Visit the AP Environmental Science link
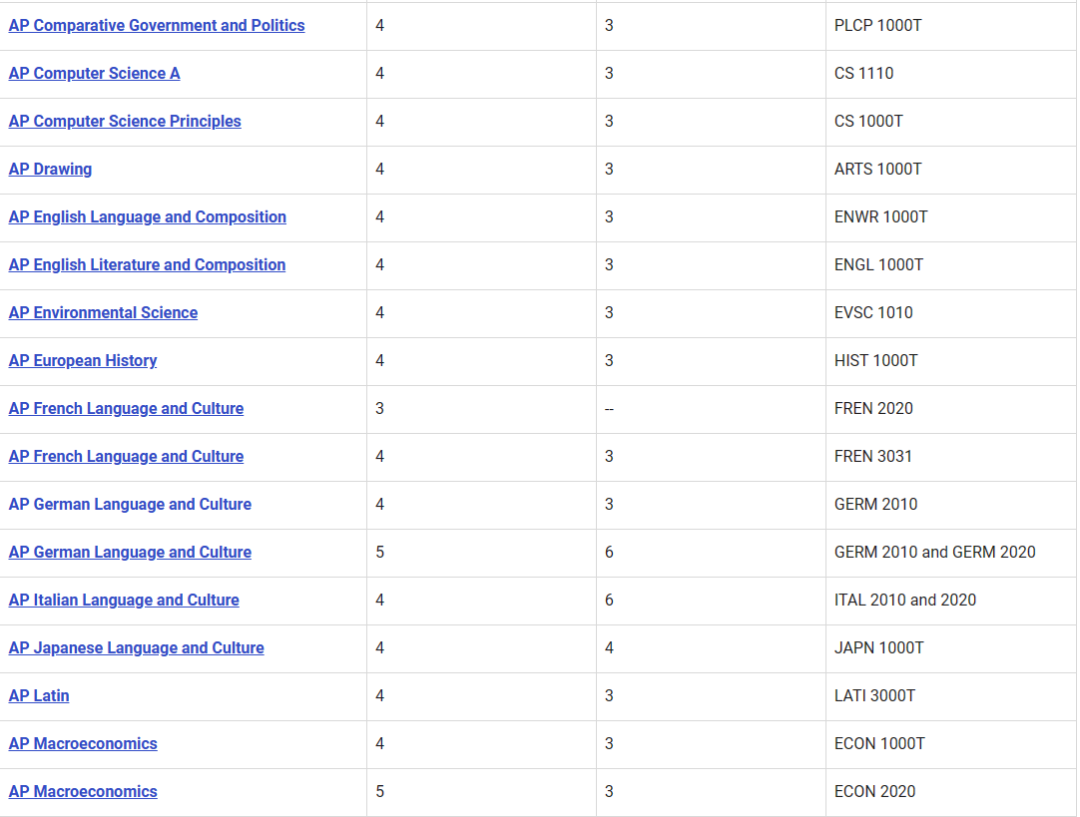 click(103, 313)
